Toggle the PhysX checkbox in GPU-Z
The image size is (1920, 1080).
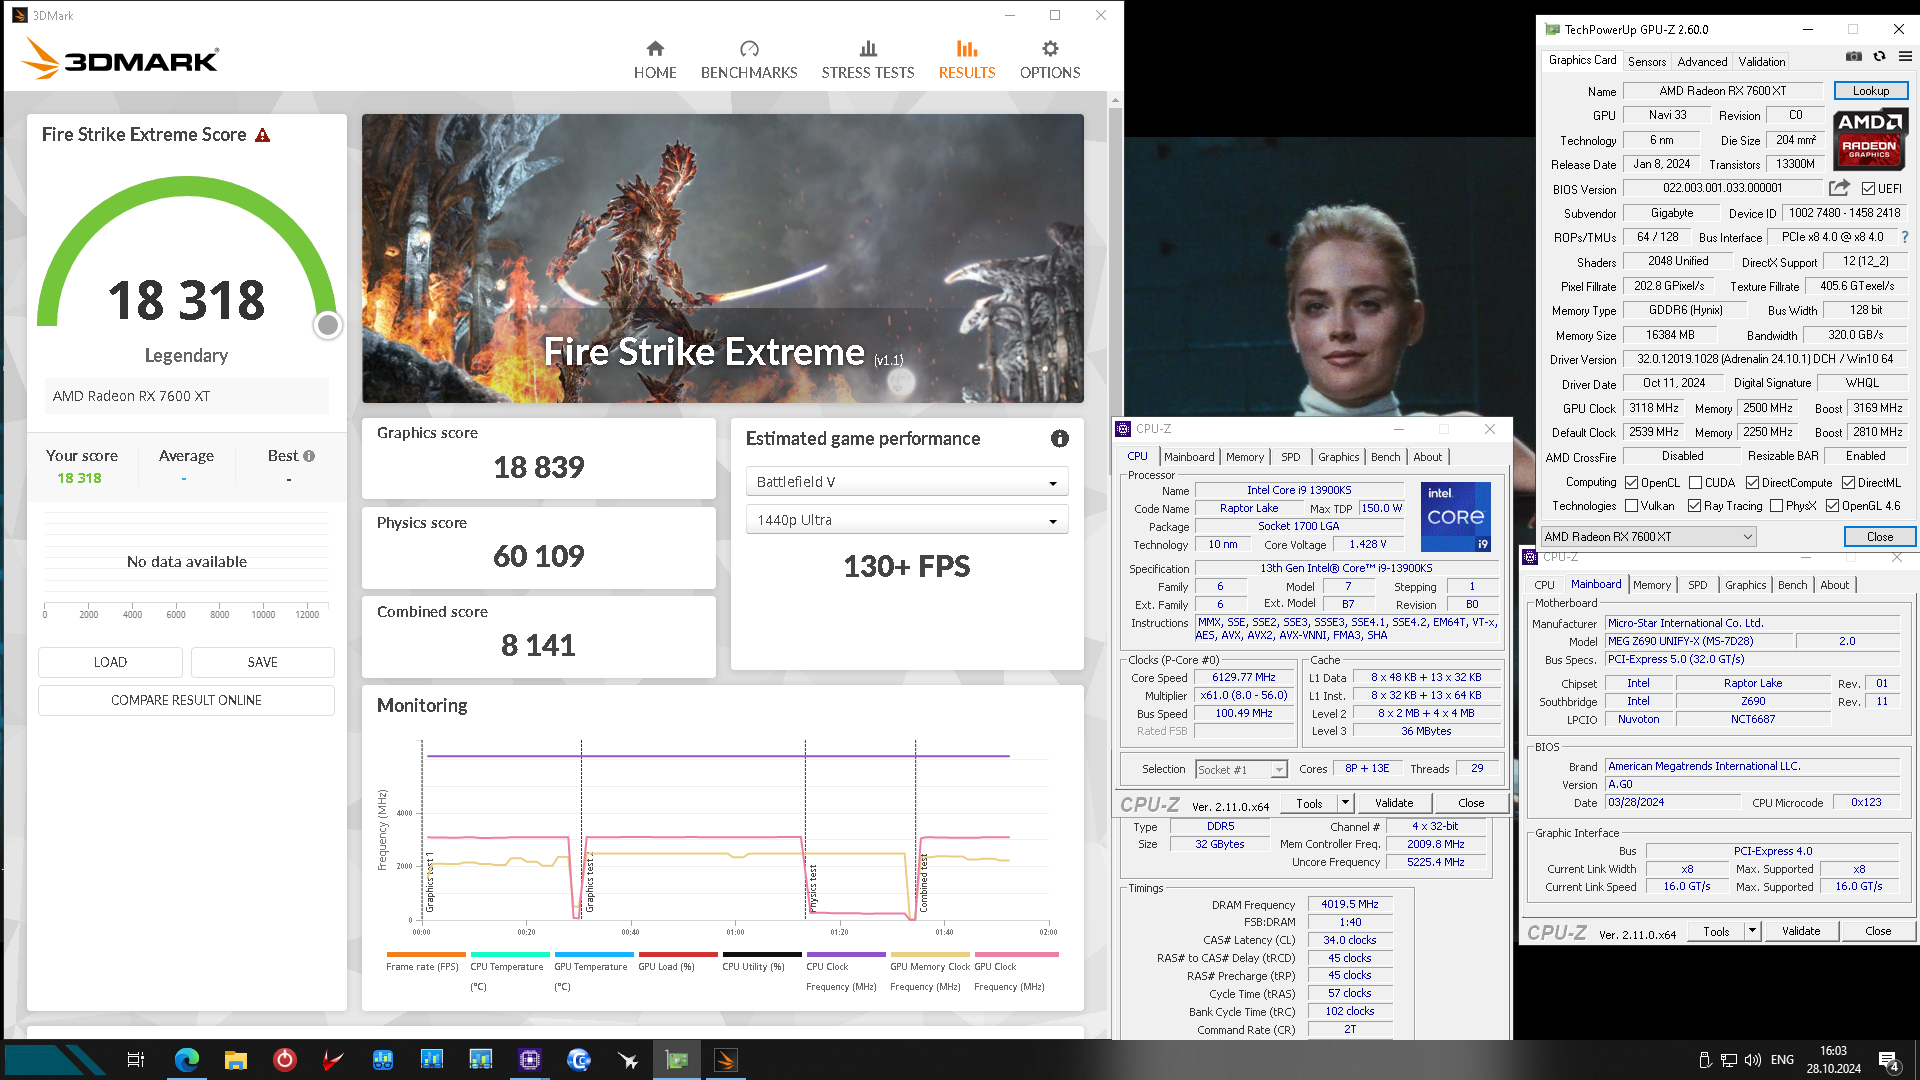tap(1776, 506)
